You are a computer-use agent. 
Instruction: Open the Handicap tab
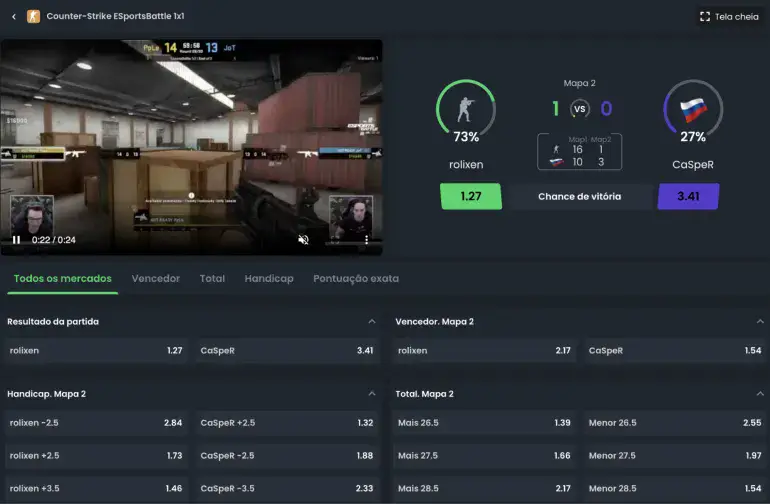tap(269, 279)
